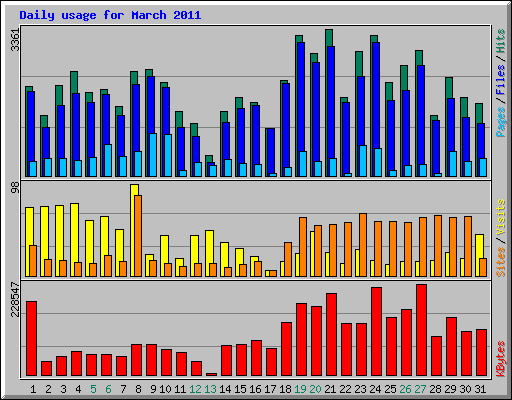Image resolution: width=512 pixels, height=400 pixels.
Task: Click the cyan pages bar for day 23
Action: (x=363, y=161)
